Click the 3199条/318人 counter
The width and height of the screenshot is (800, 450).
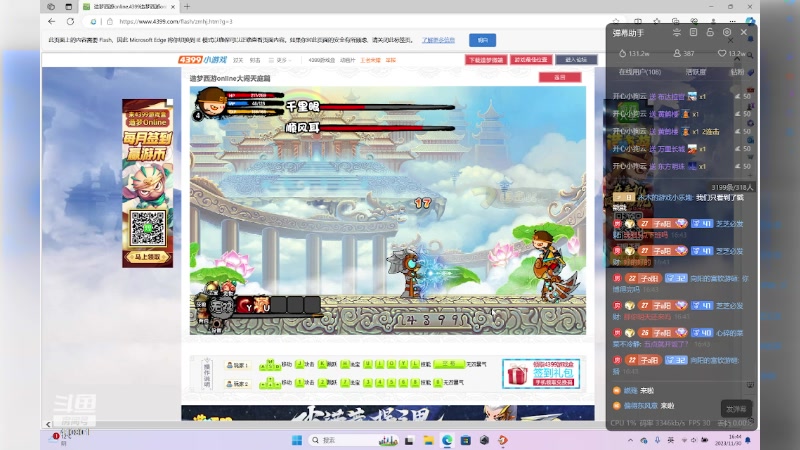(732, 187)
